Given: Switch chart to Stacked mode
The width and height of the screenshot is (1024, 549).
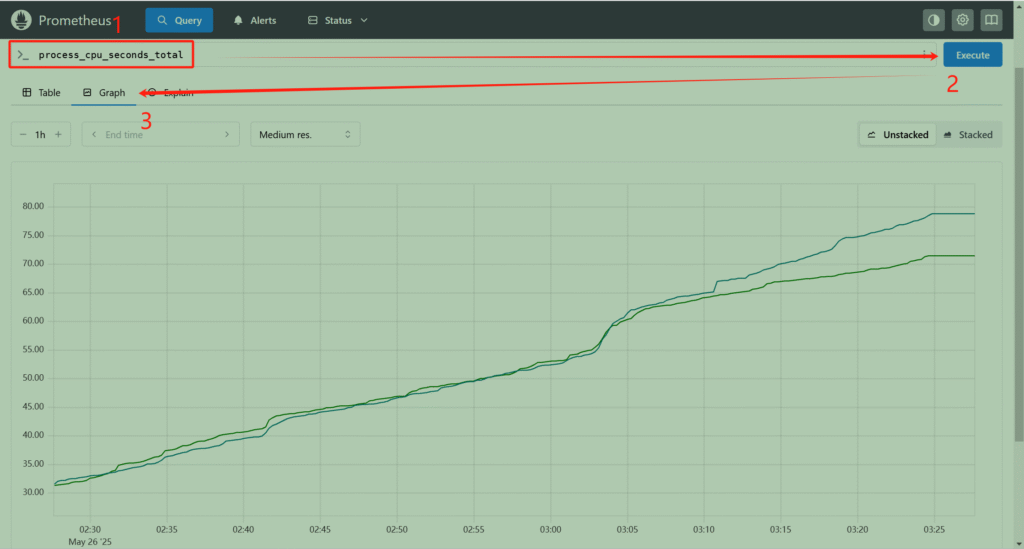Looking at the screenshot, I should pyautogui.click(x=967, y=134).
